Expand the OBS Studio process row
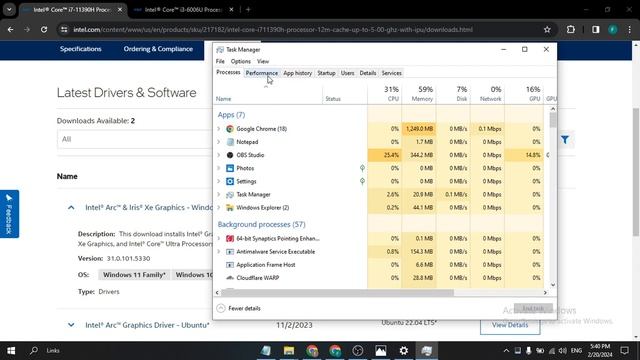This screenshot has width=640, height=360. [x=219, y=155]
